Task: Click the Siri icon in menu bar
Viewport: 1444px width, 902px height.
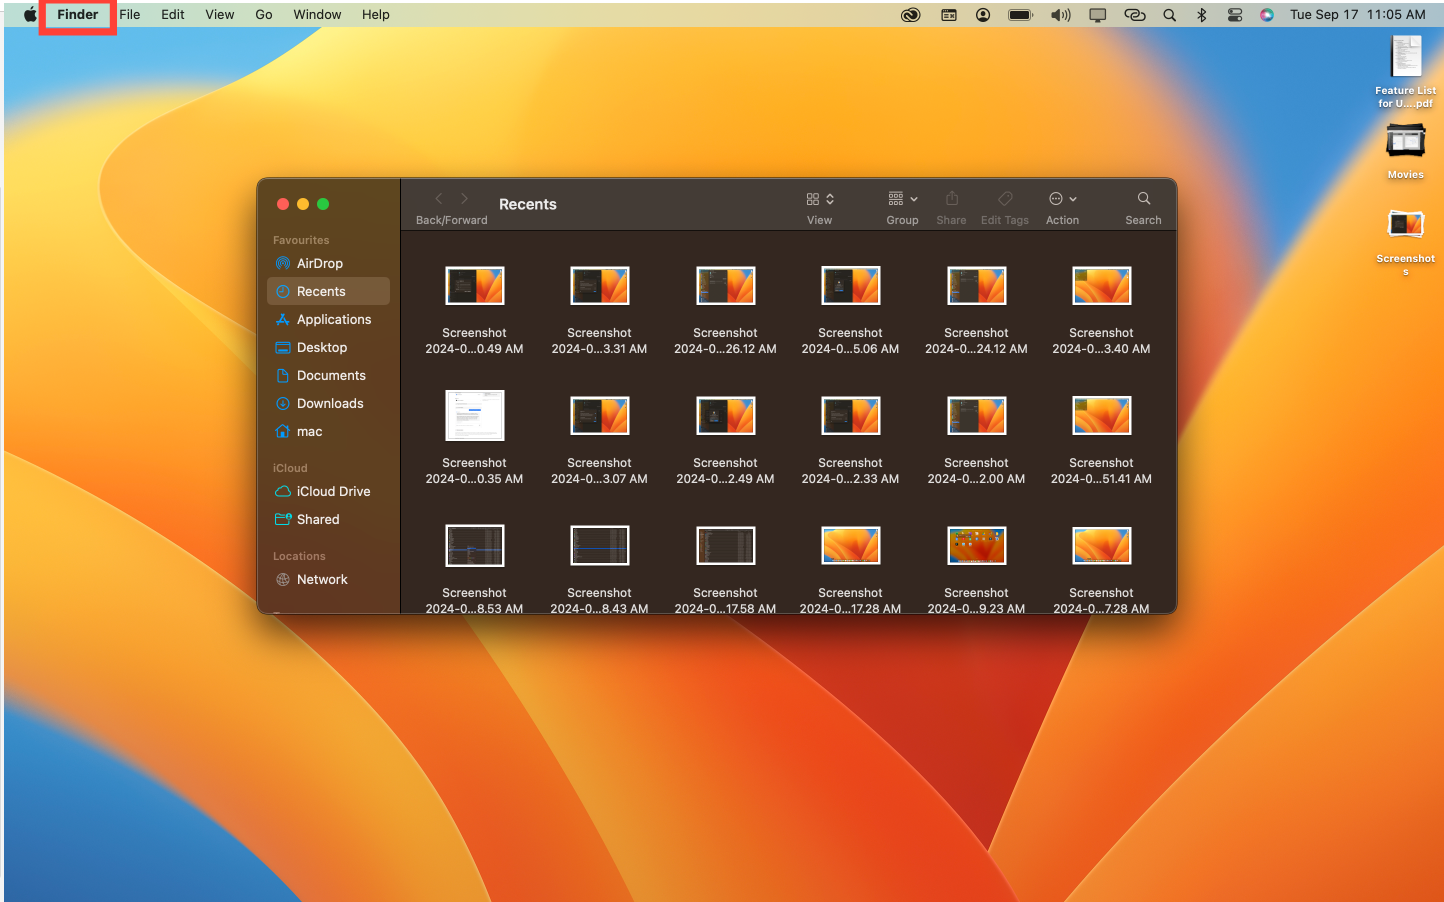Action: (1267, 15)
